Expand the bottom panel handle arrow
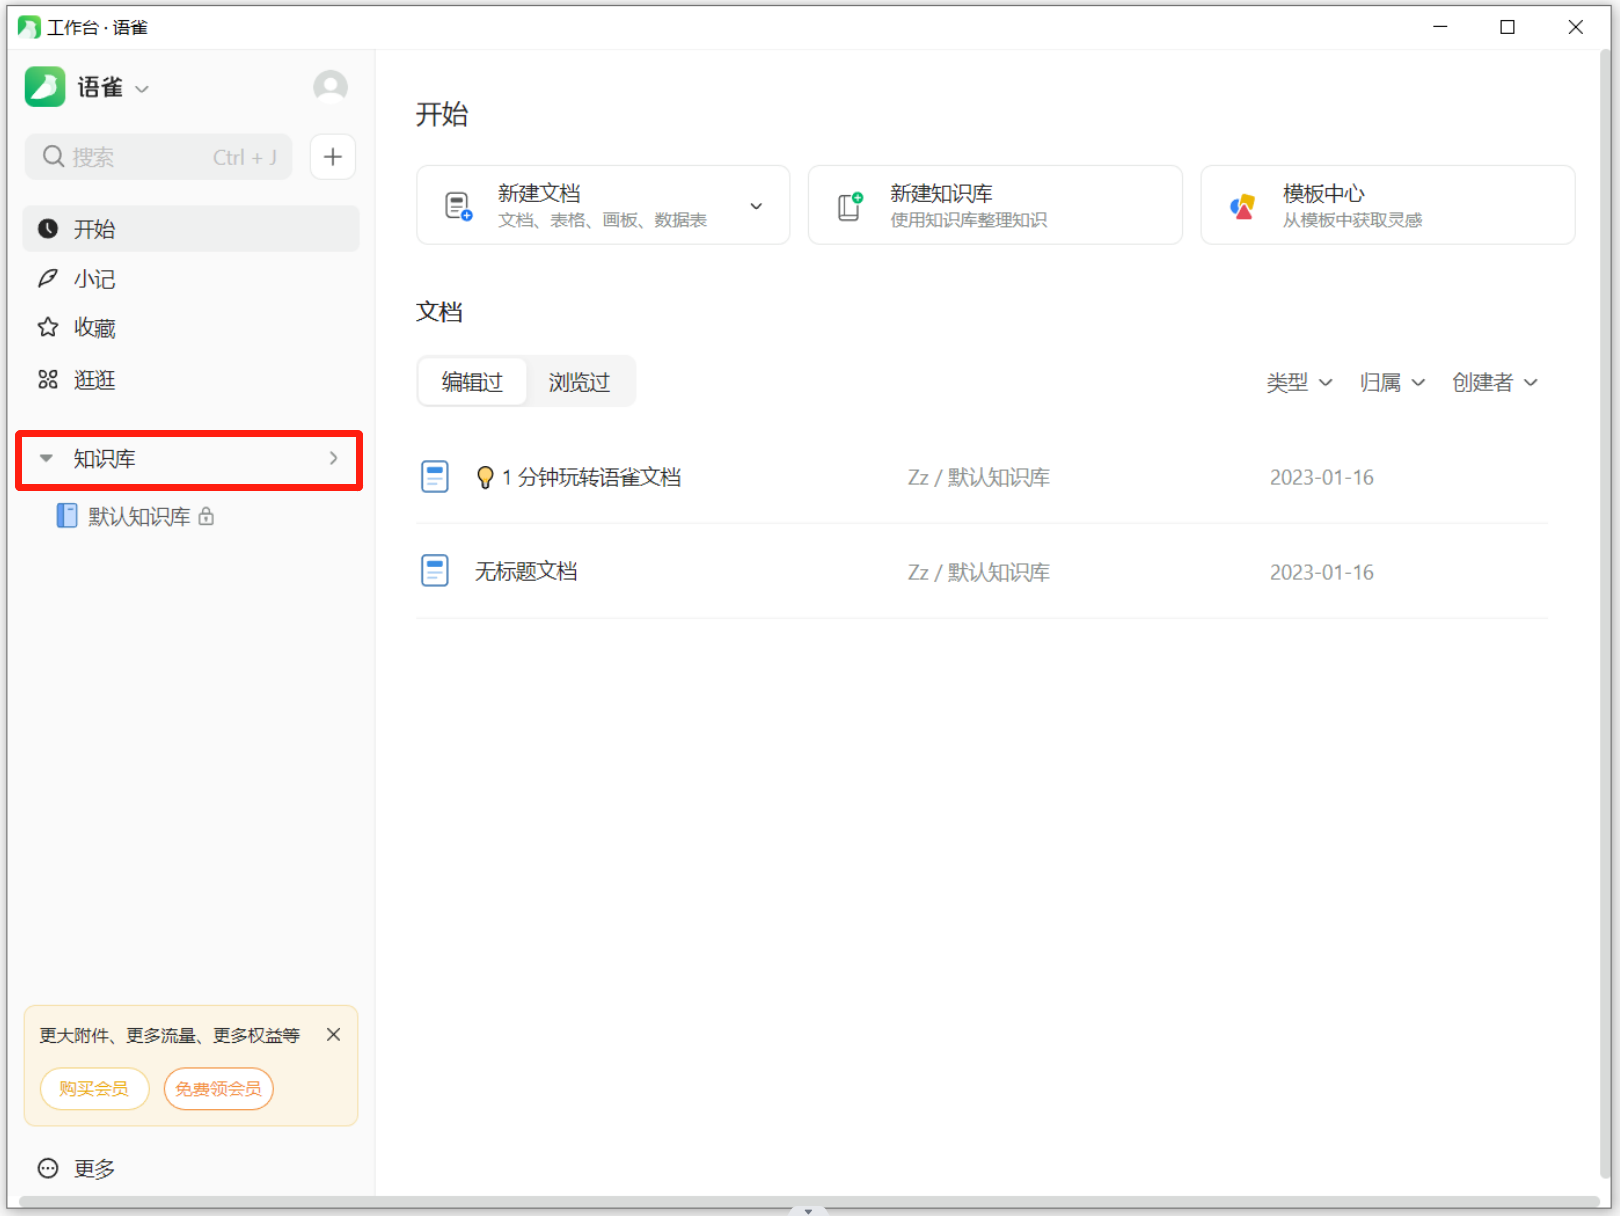The height and width of the screenshot is (1216, 1620). click(808, 1210)
